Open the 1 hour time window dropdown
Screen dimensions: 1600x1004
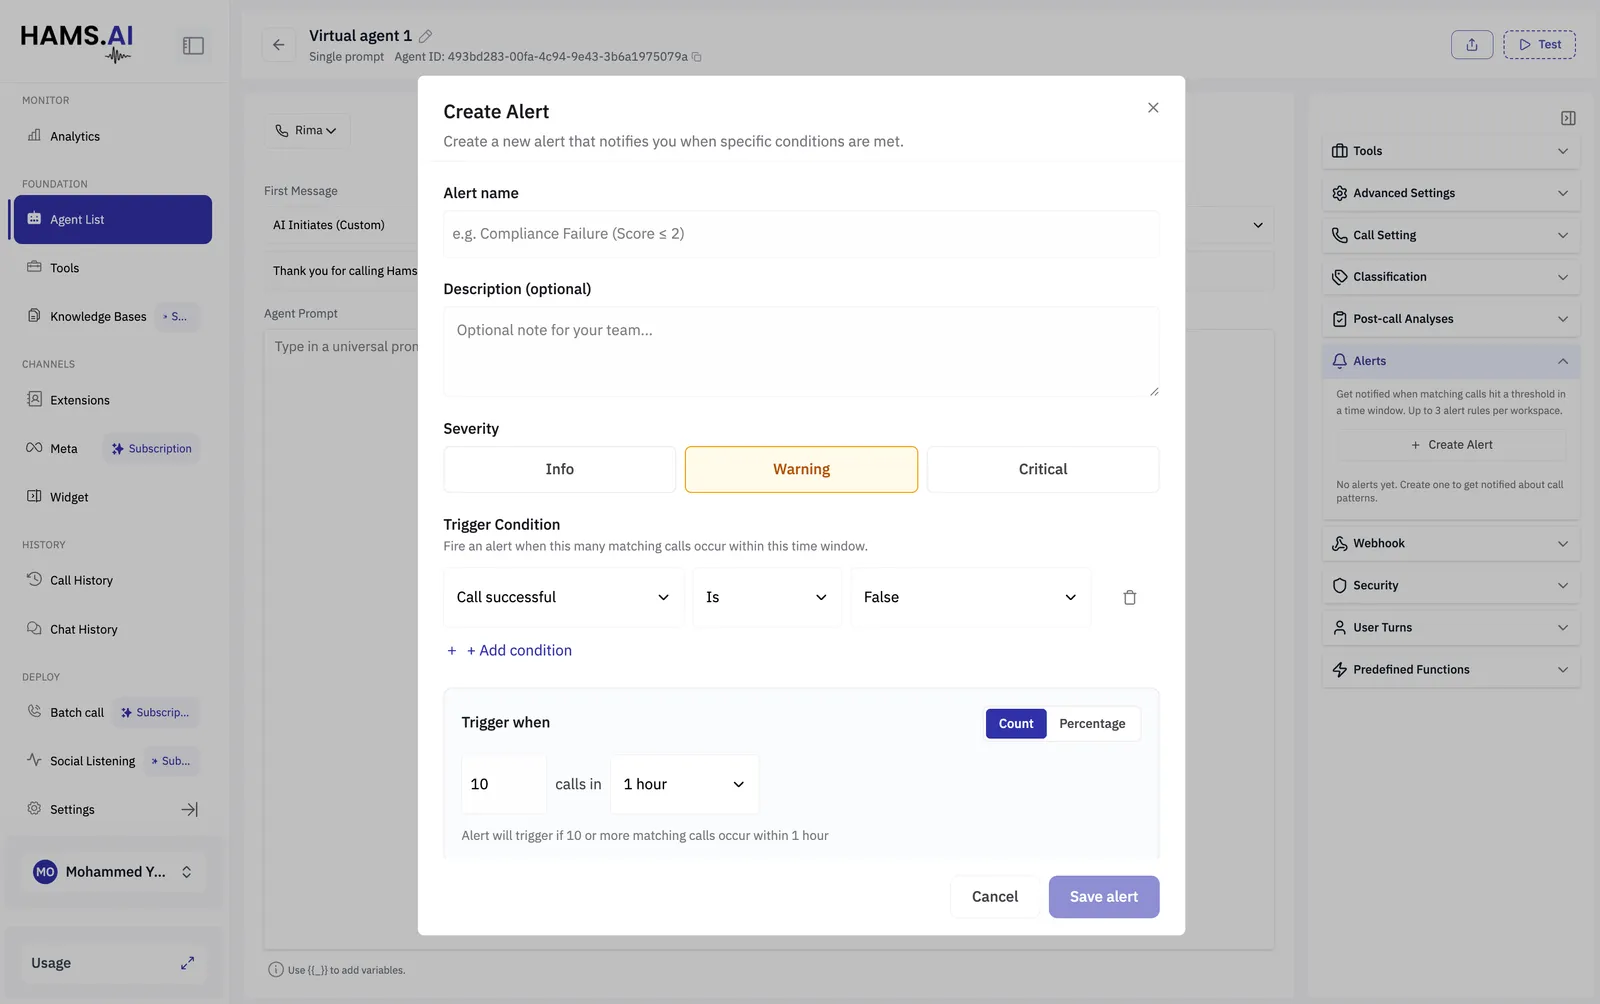(x=684, y=784)
